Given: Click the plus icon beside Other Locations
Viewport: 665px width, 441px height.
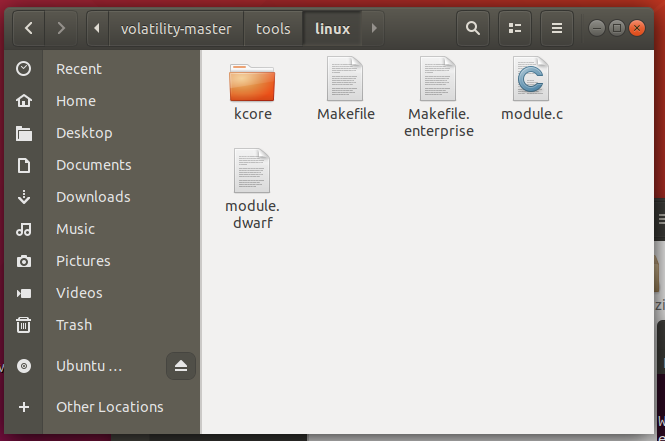Looking at the screenshot, I should pos(24,407).
